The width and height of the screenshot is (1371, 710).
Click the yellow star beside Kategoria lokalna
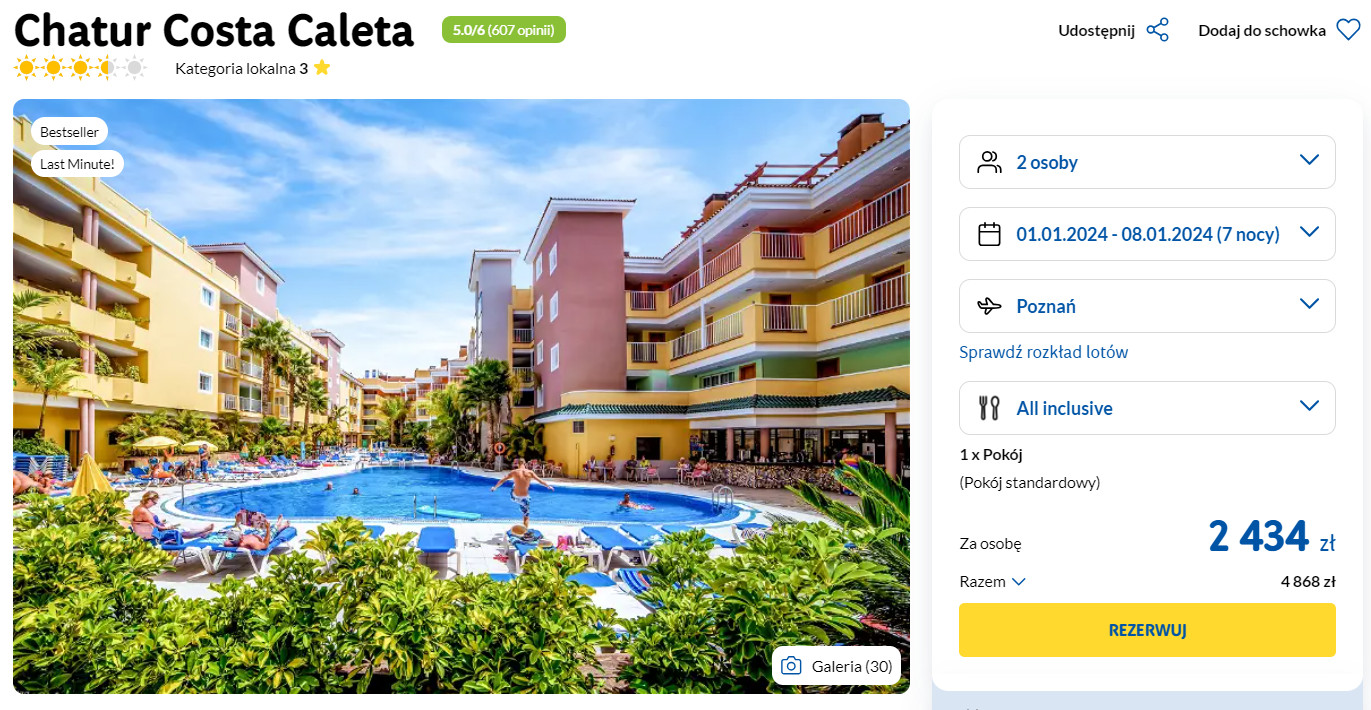pos(321,68)
